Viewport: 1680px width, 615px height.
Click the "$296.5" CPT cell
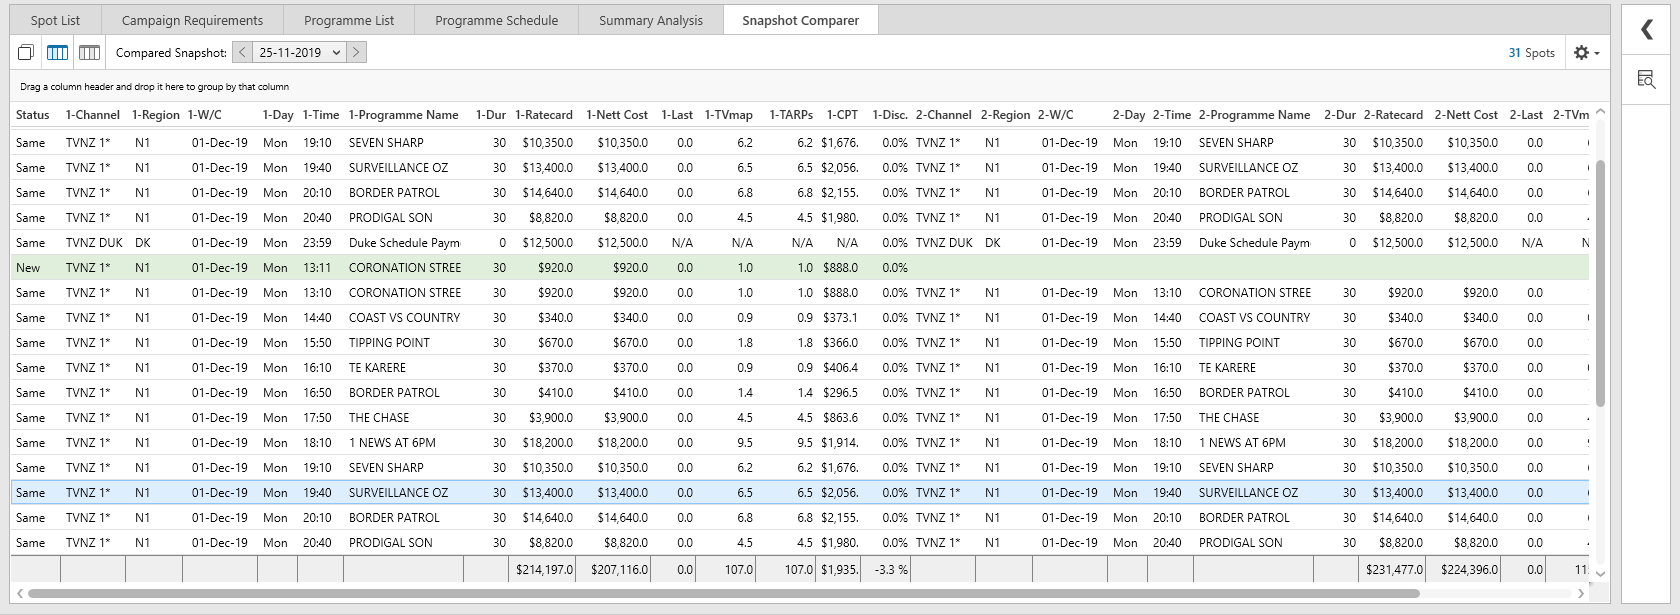[840, 393]
